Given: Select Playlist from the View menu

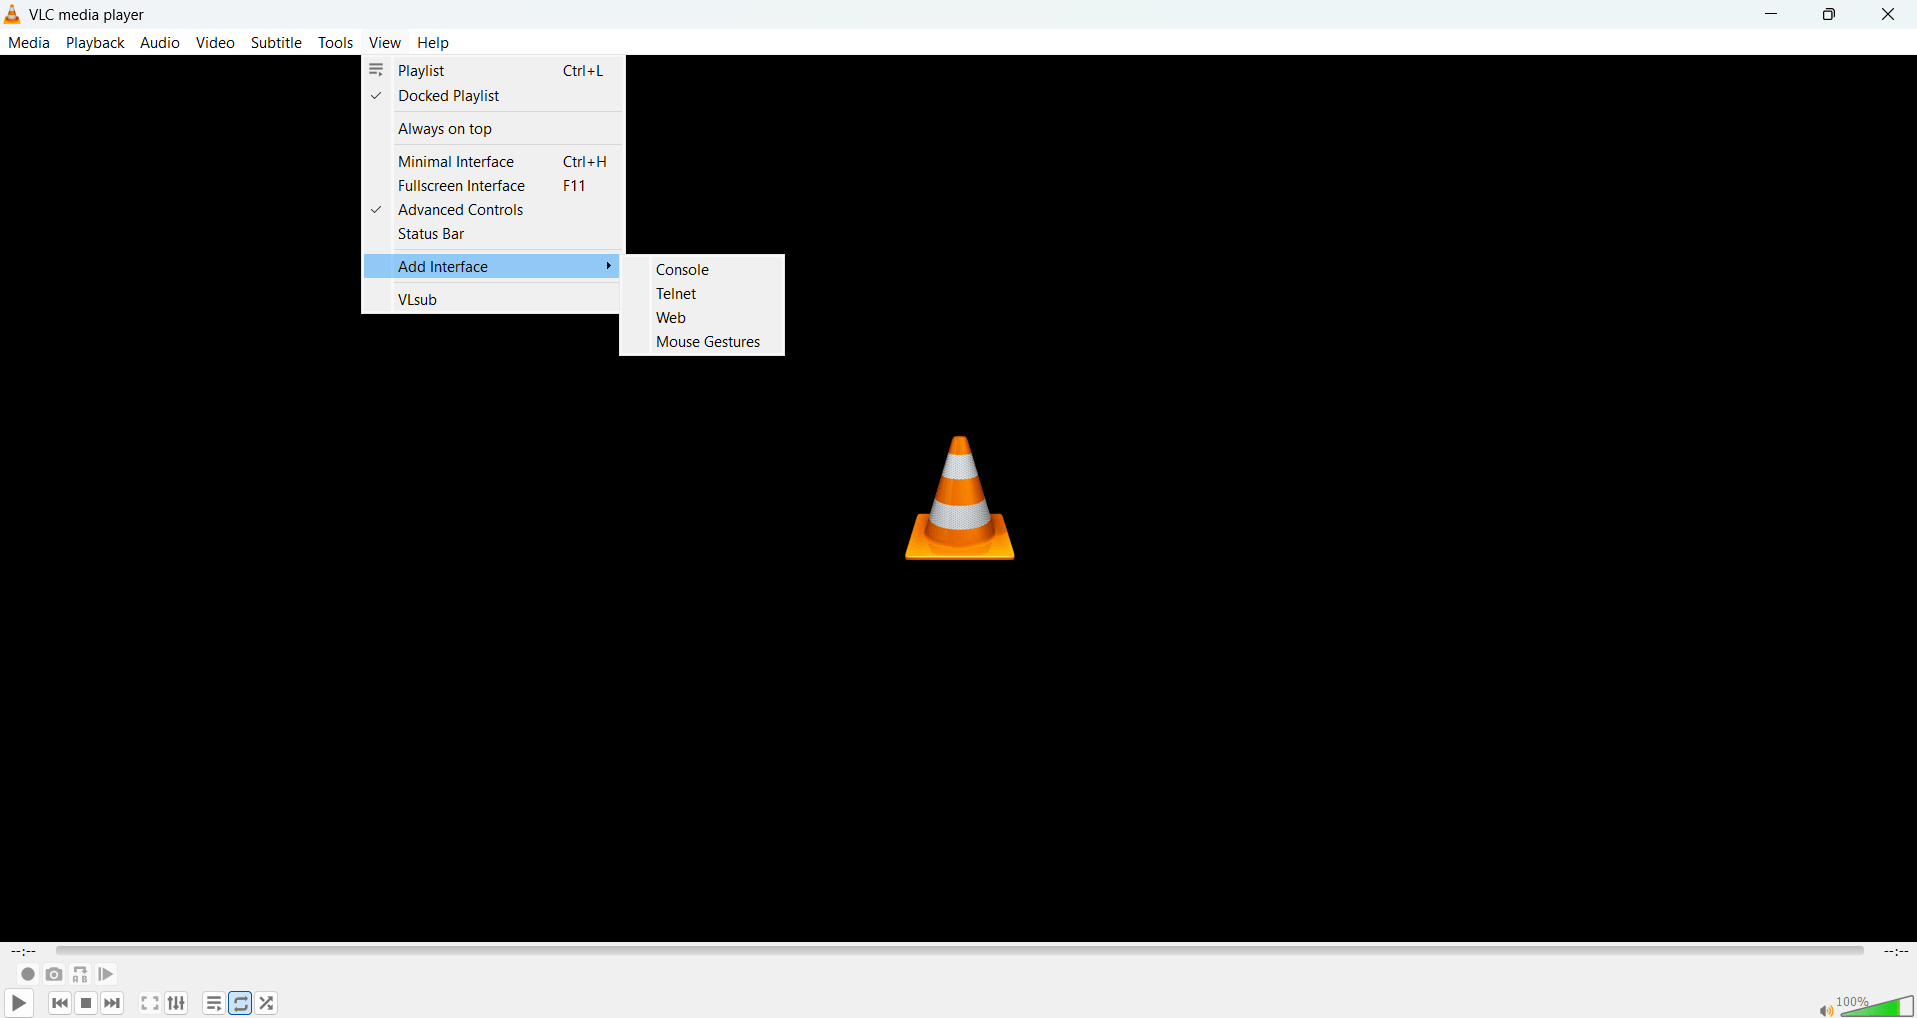Looking at the screenshot, I should (492, 70).
